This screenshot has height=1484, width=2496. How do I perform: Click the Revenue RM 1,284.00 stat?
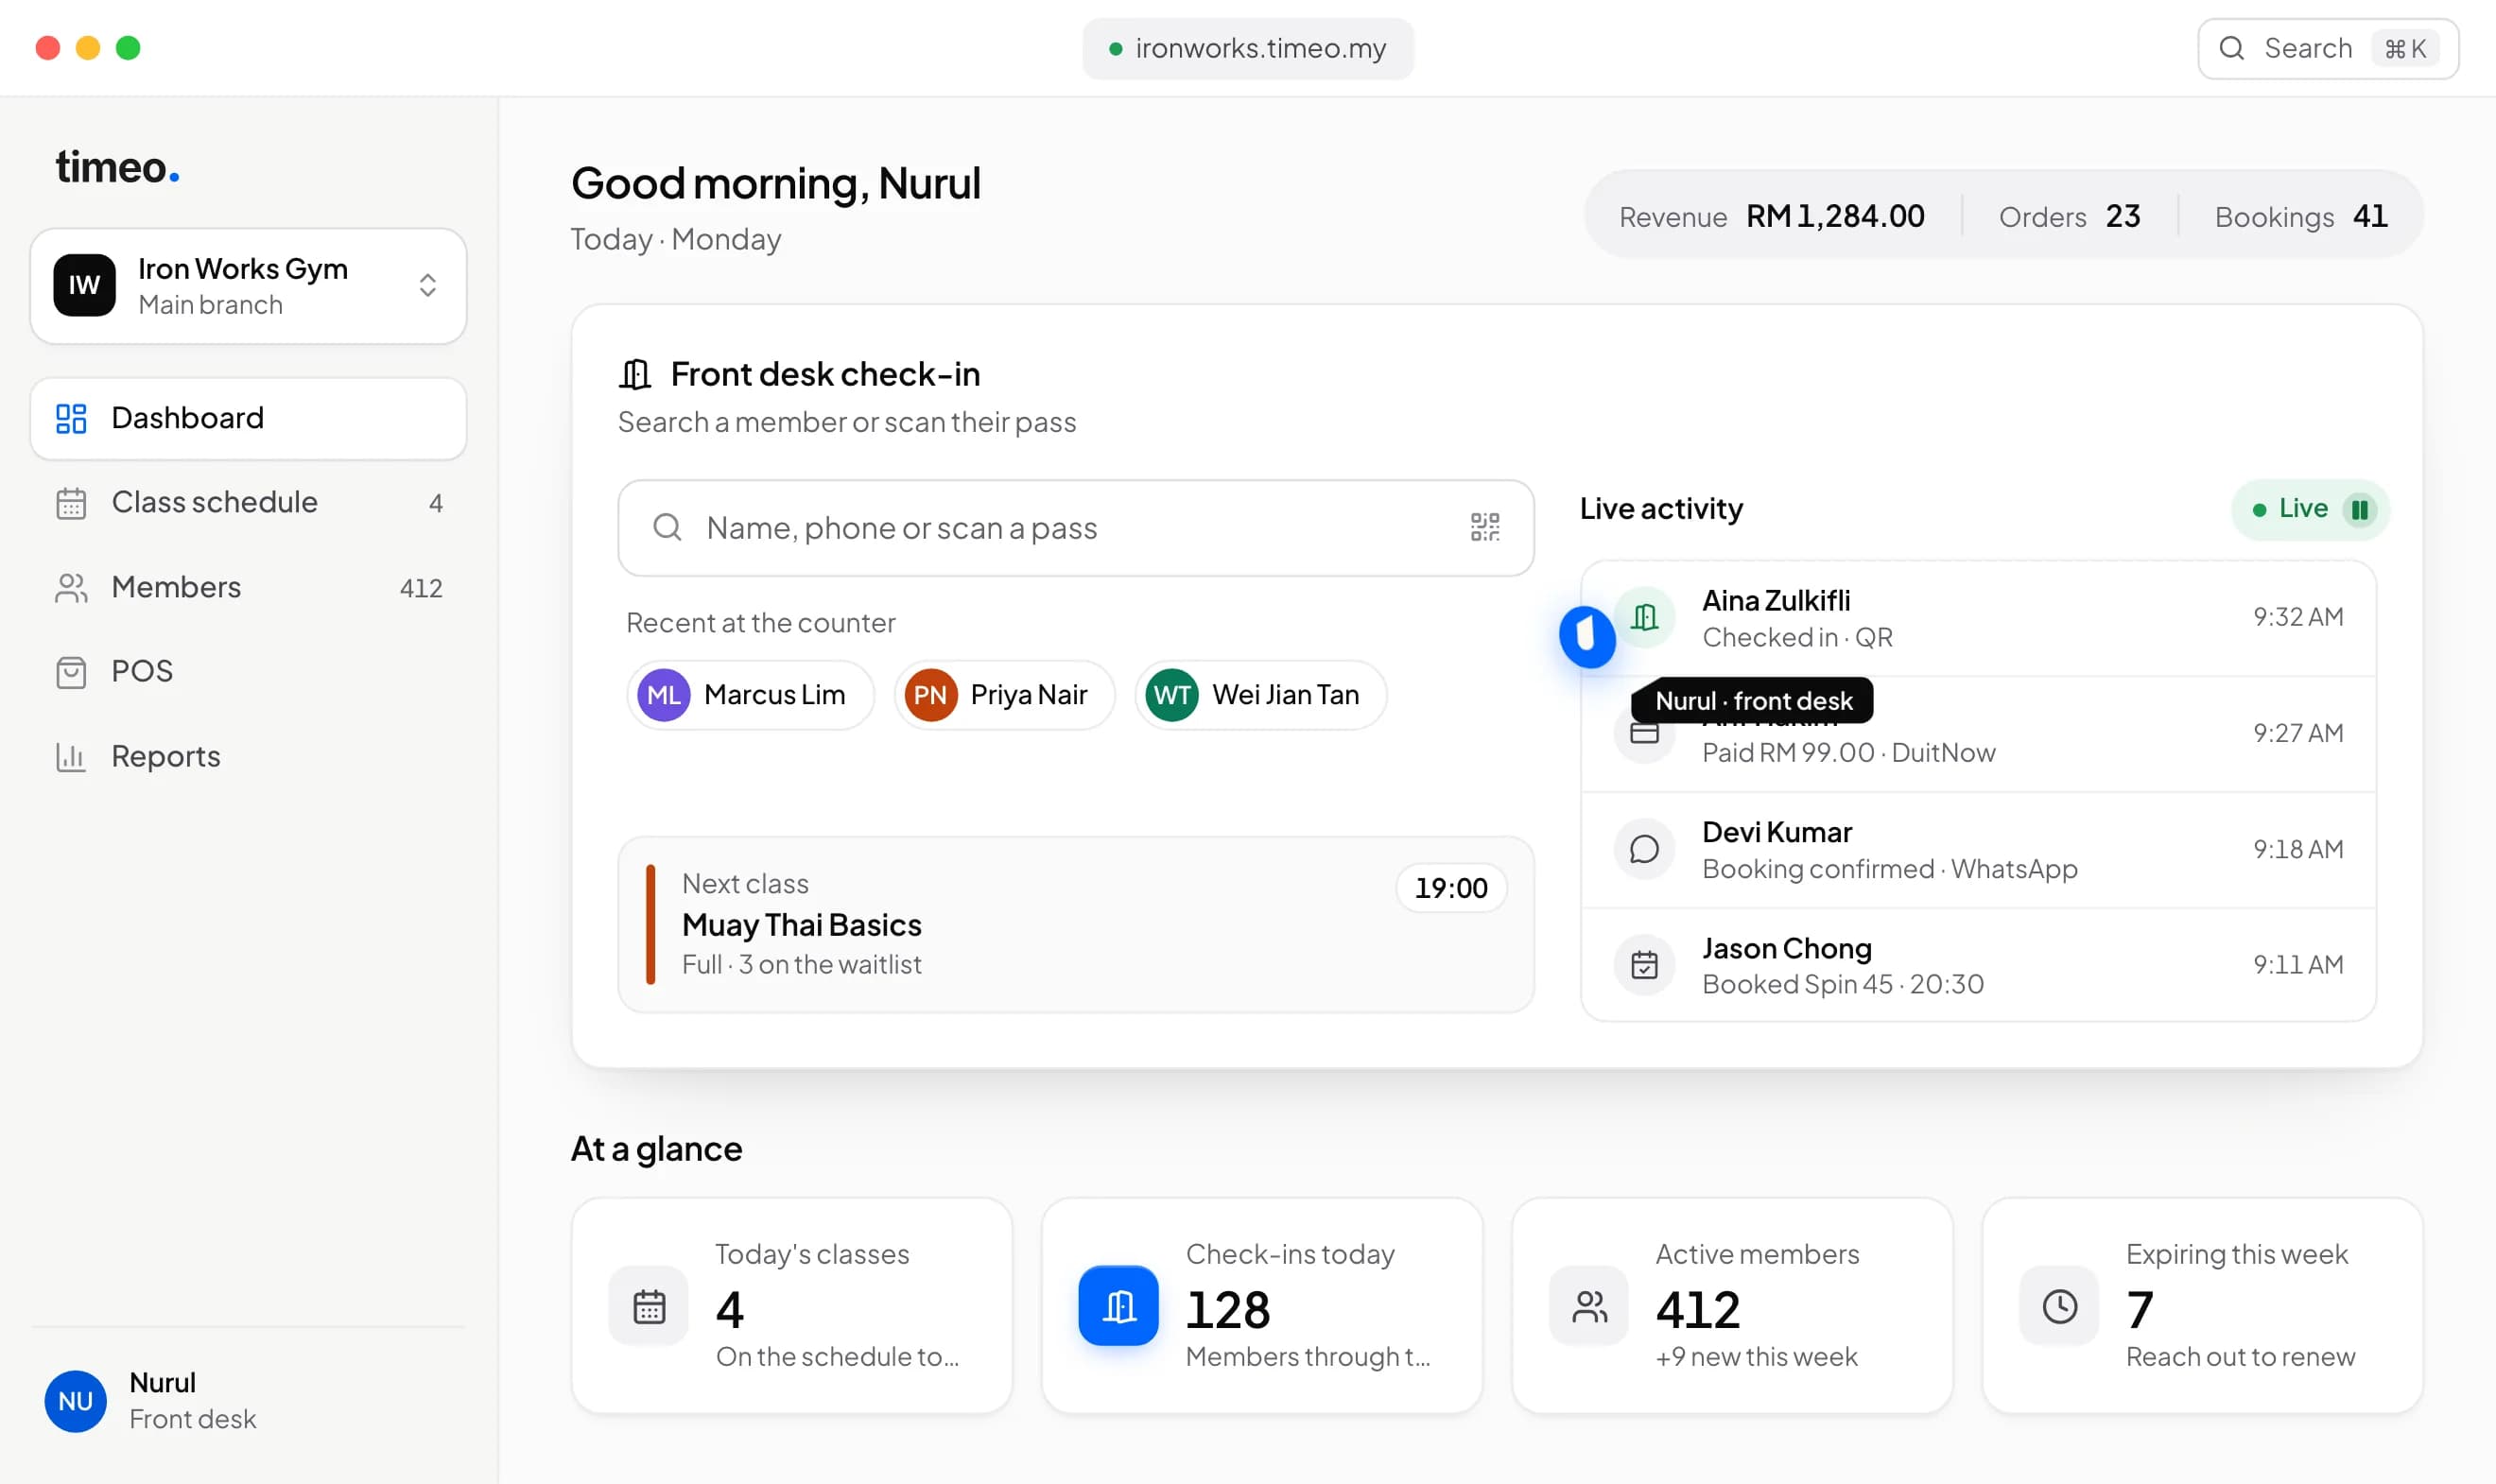pos(1771,216)
